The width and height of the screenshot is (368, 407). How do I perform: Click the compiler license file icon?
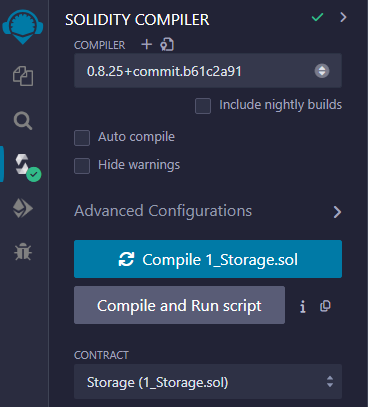pyautogui.click(x=167, y=44)
